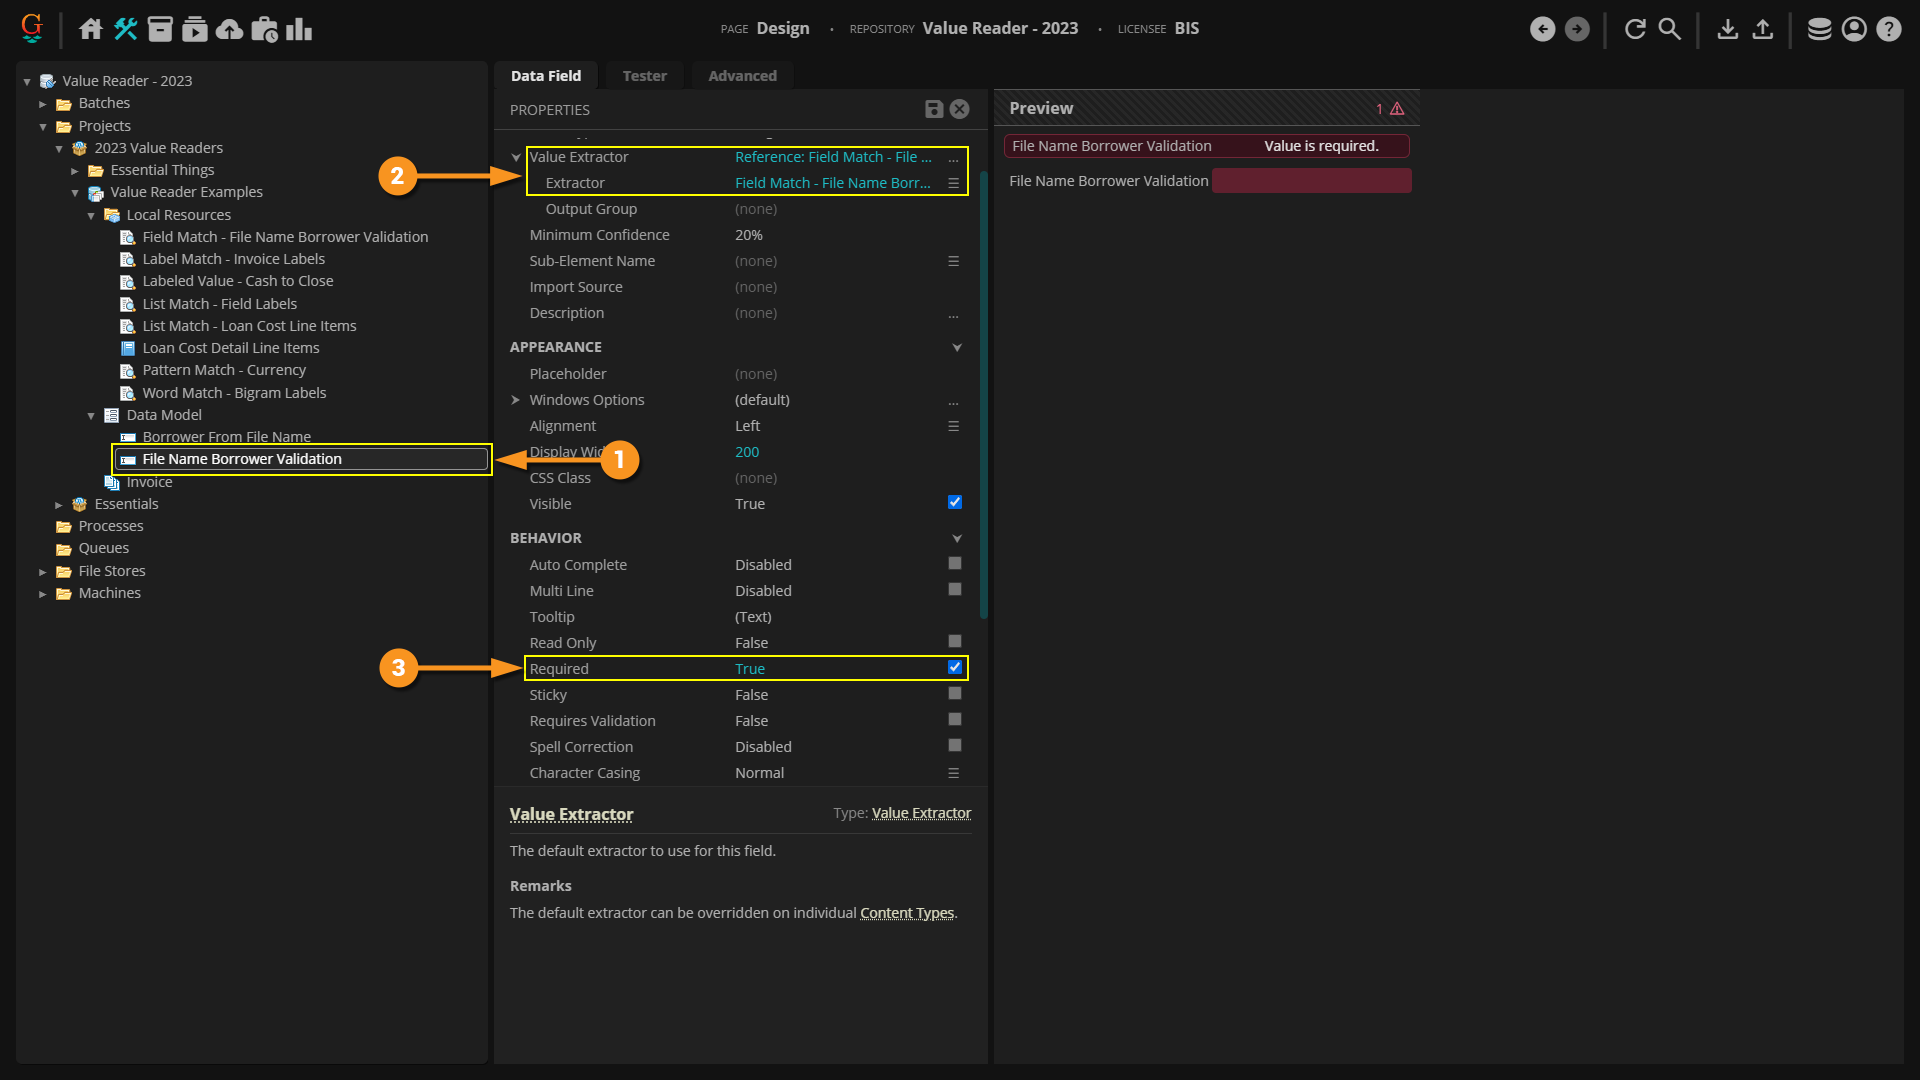The height and width of the screenshot is (1080, 1920).
Task: Collapse the Value Extractor property group
Action: click(516, 157)
